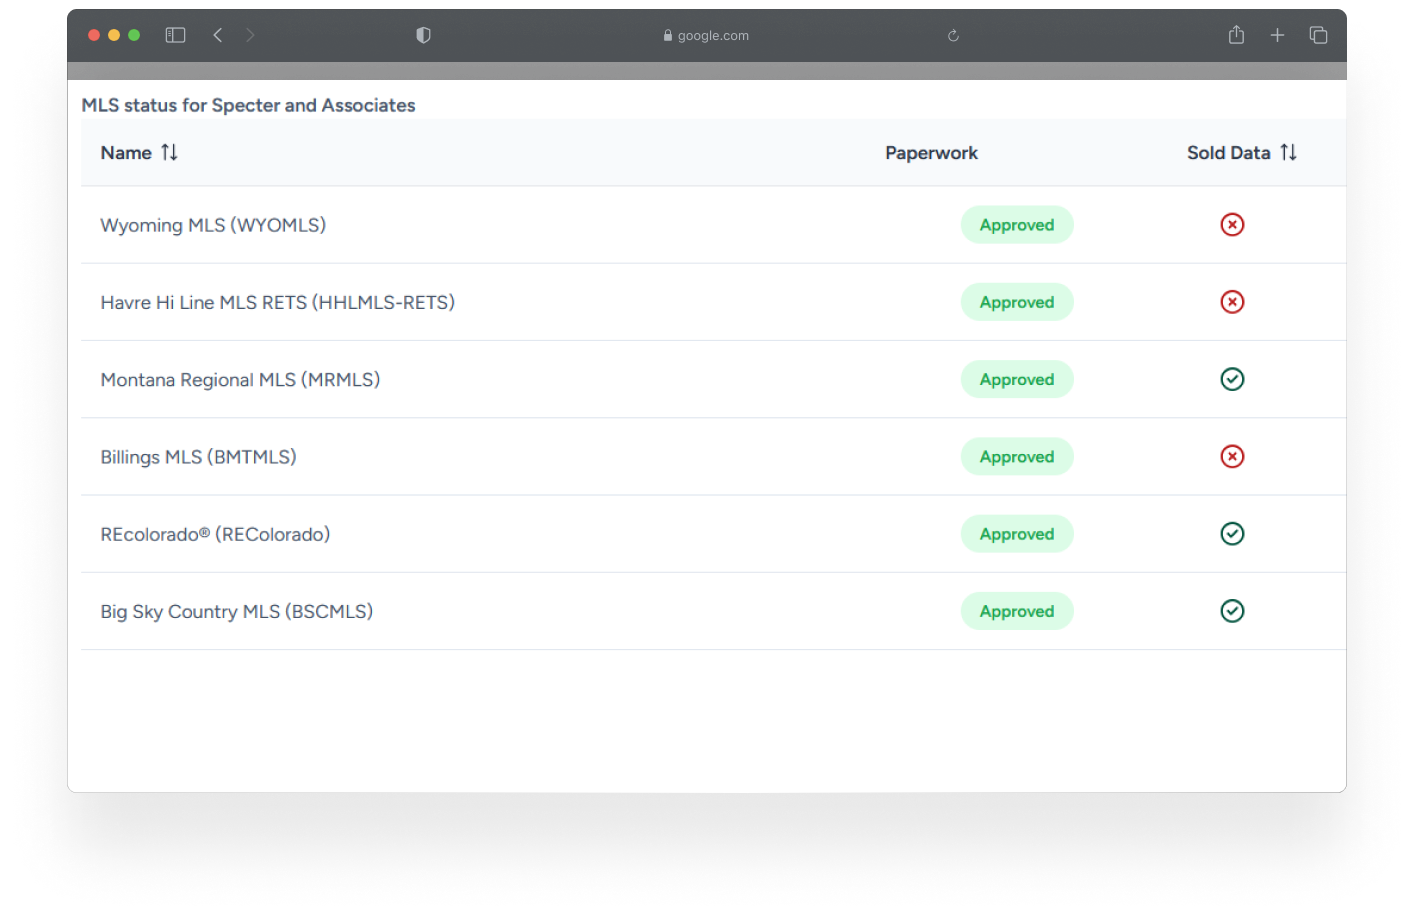The image size is (1414, 918).
Task: Click the Sold Data column header text
Action: [x=1228, y=153]
